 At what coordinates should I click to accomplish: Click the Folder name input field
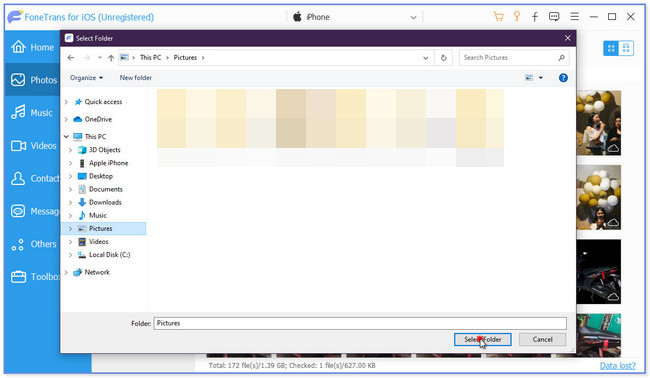[x=360, y=323]
